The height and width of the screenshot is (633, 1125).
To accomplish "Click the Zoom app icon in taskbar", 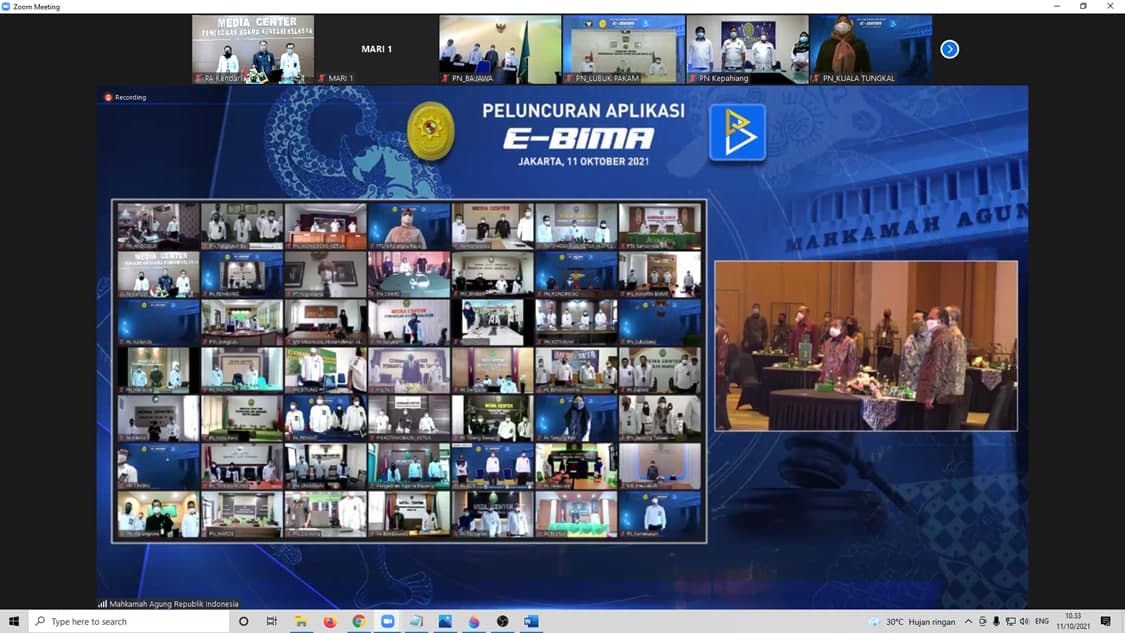I will [387, 622].
